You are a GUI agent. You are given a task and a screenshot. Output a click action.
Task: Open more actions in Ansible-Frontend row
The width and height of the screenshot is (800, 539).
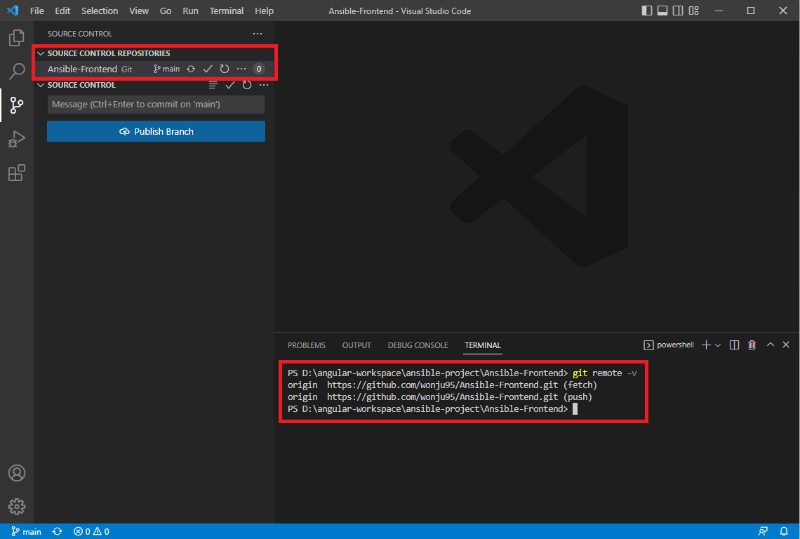coord(241,69)
